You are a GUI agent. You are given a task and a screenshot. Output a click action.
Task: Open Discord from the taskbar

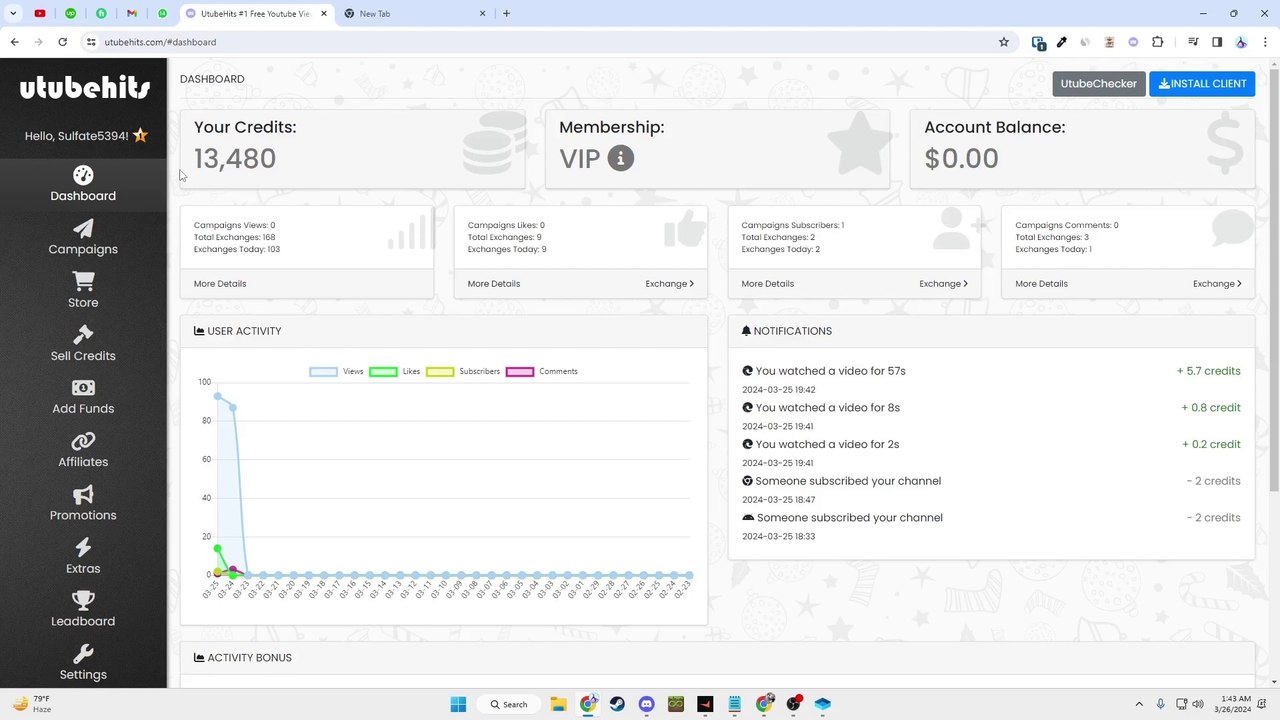pos(646,704)
